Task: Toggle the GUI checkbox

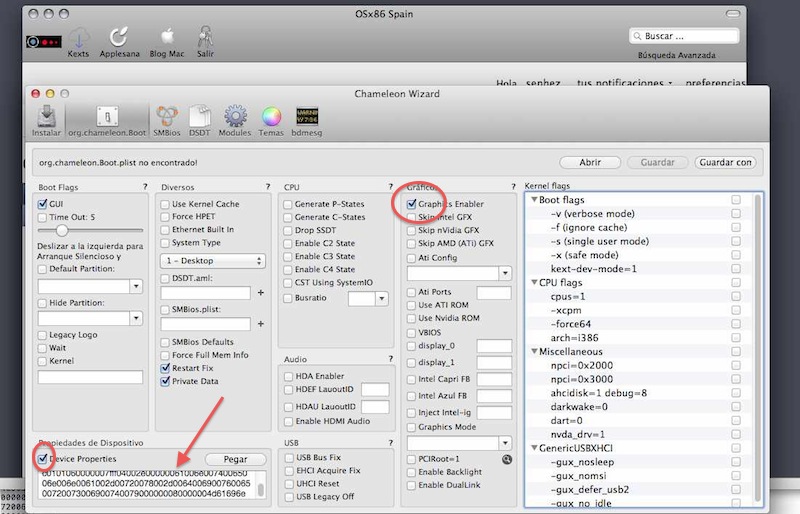Action: click(42, 204)
